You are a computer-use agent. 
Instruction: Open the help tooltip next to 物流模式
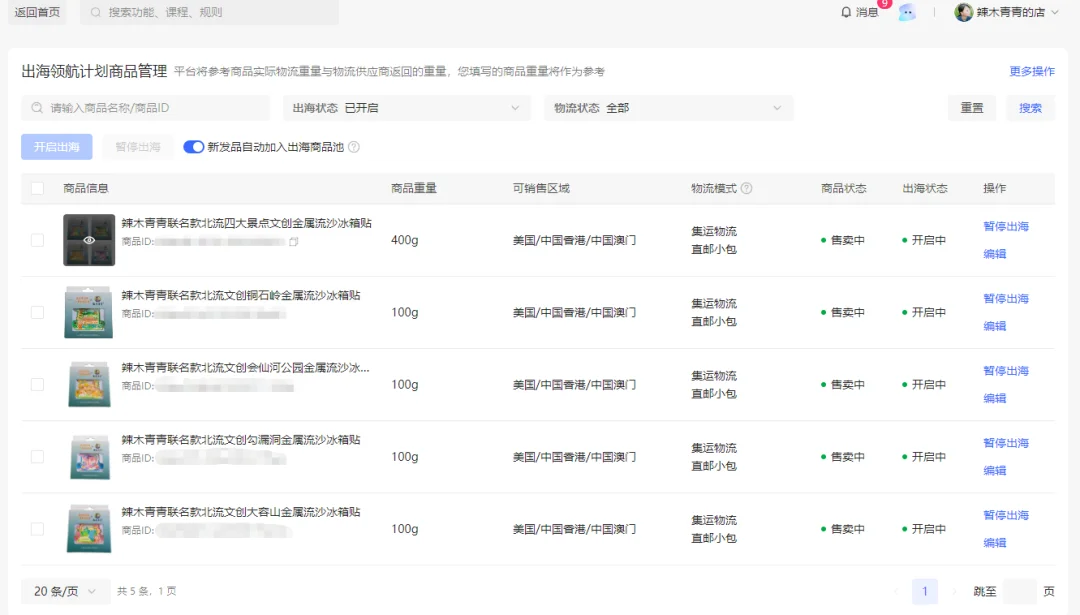pos(746,187)
